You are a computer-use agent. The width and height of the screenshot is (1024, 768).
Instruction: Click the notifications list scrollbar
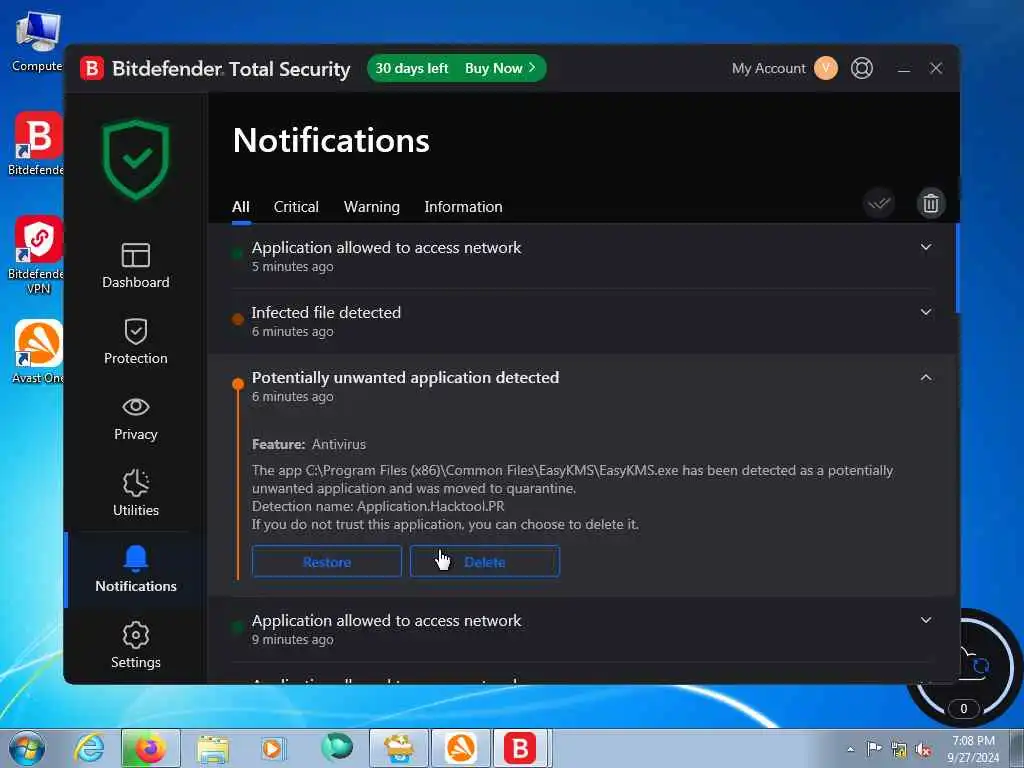point(957,268)
